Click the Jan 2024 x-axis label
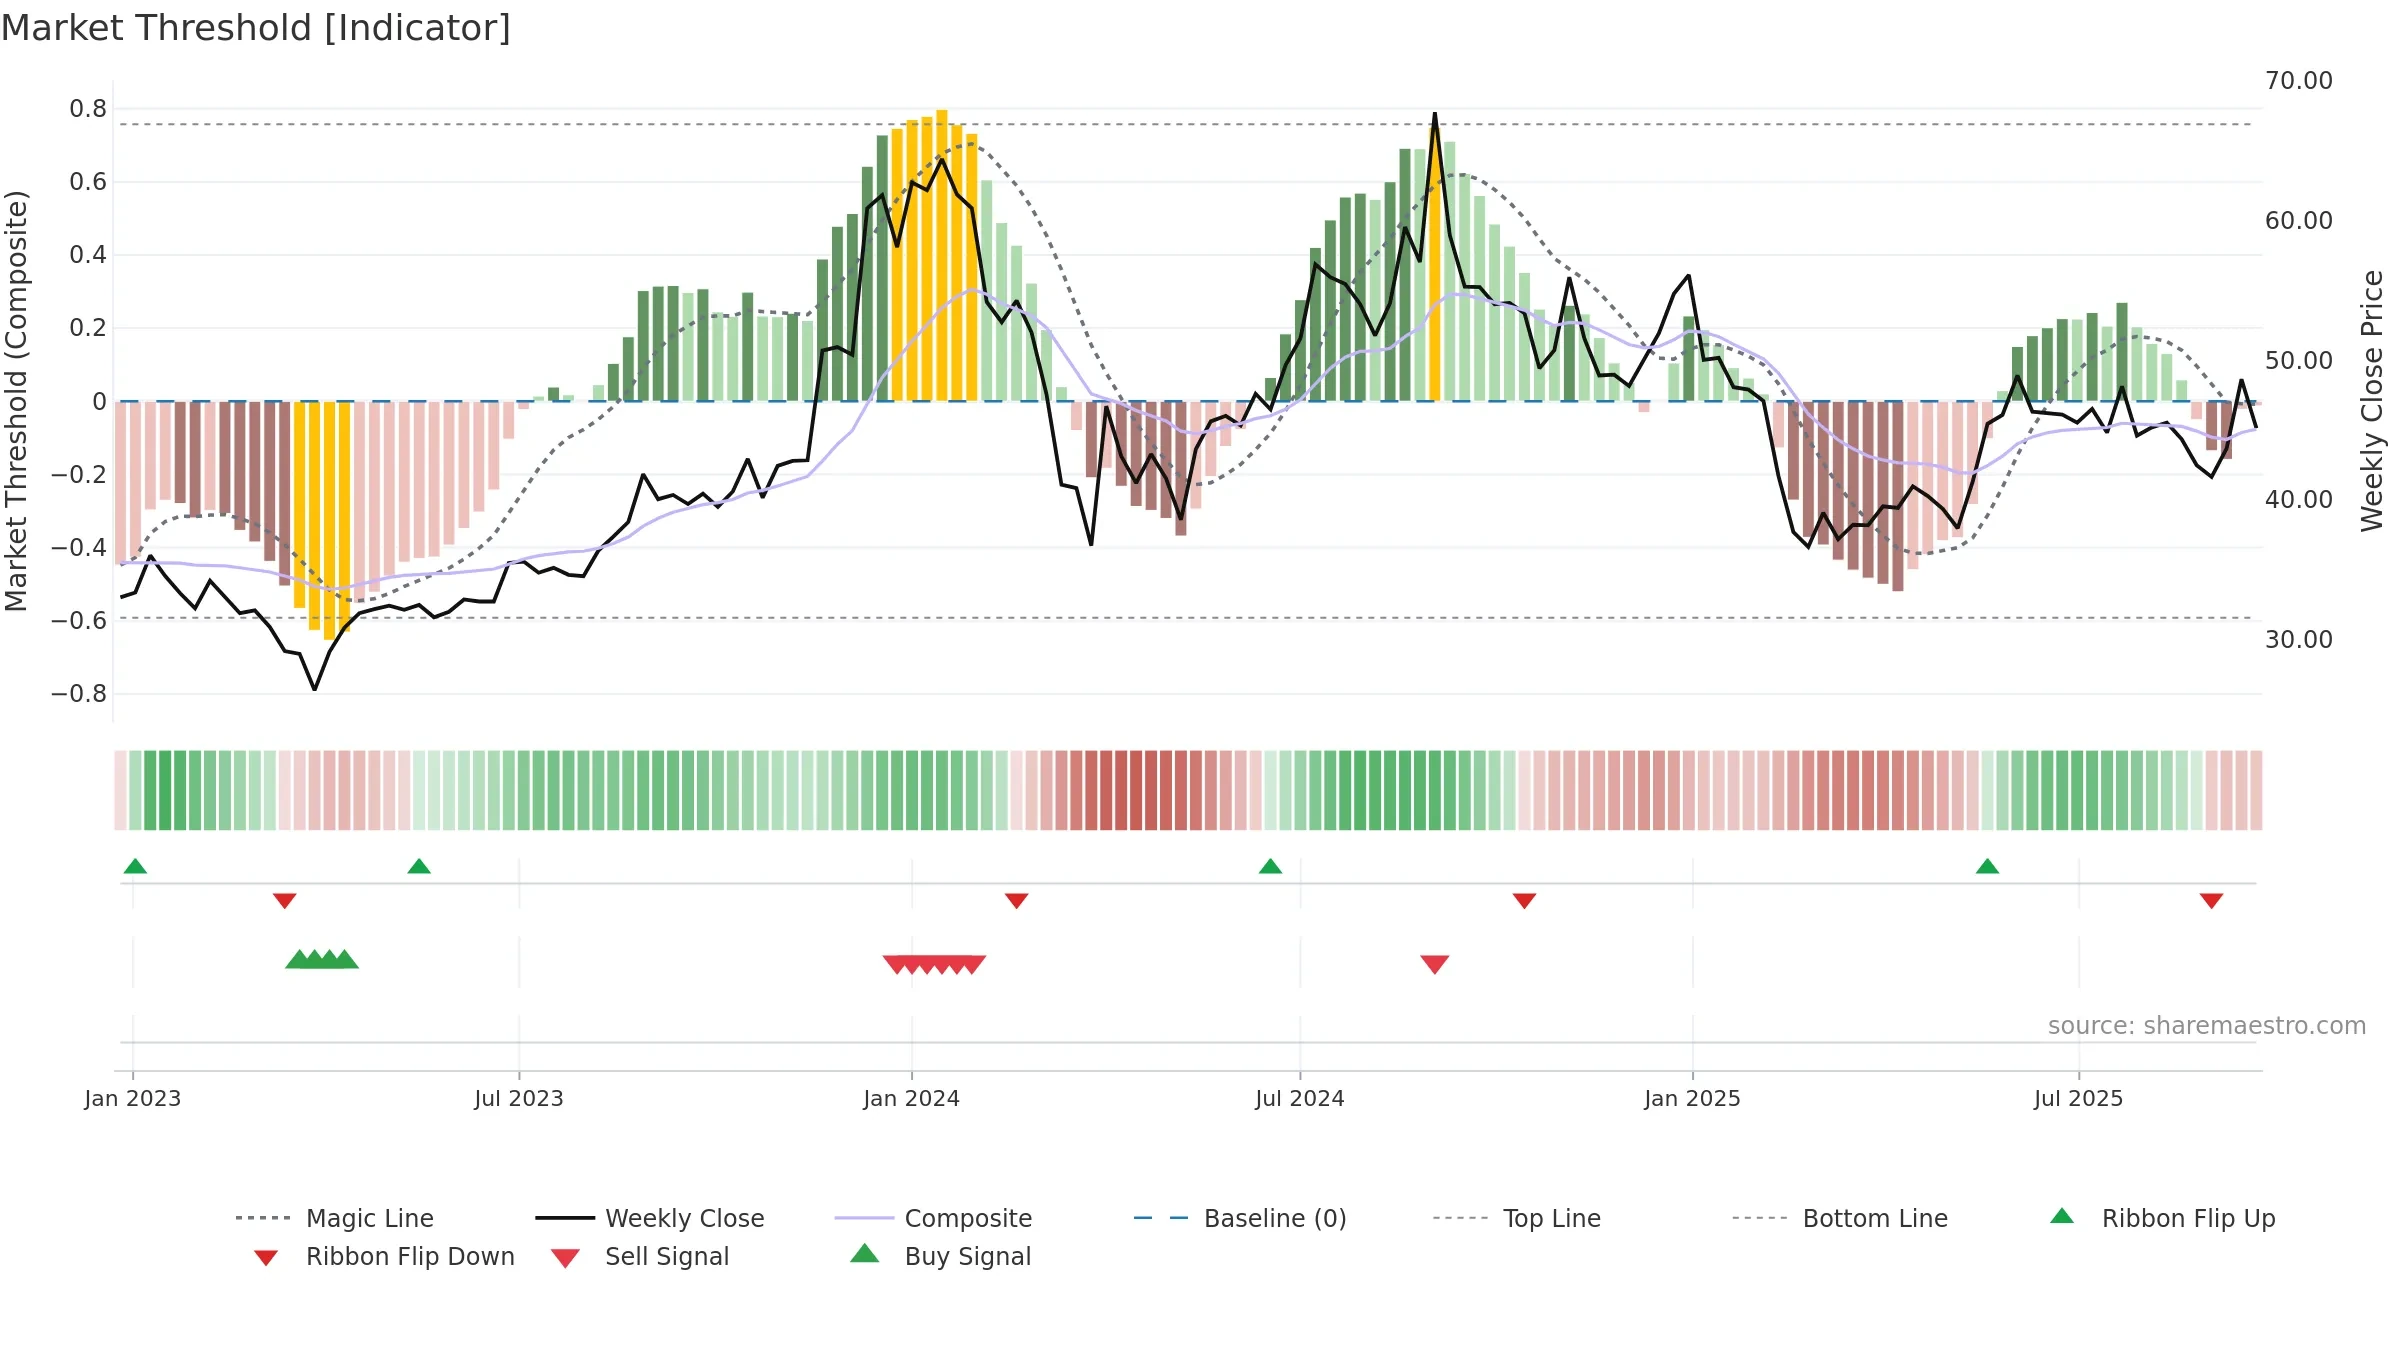The height and width of the screenshot is (1350, 2400). coord(912,1099)
